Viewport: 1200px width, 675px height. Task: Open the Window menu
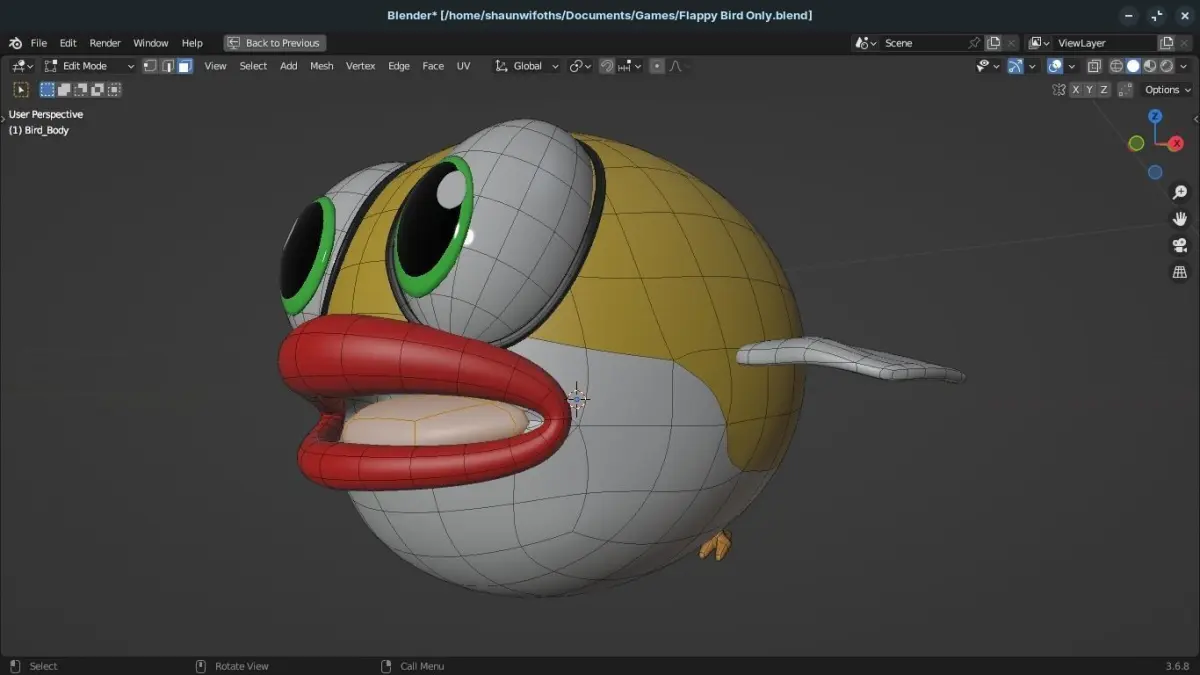(x=151, y=43)
